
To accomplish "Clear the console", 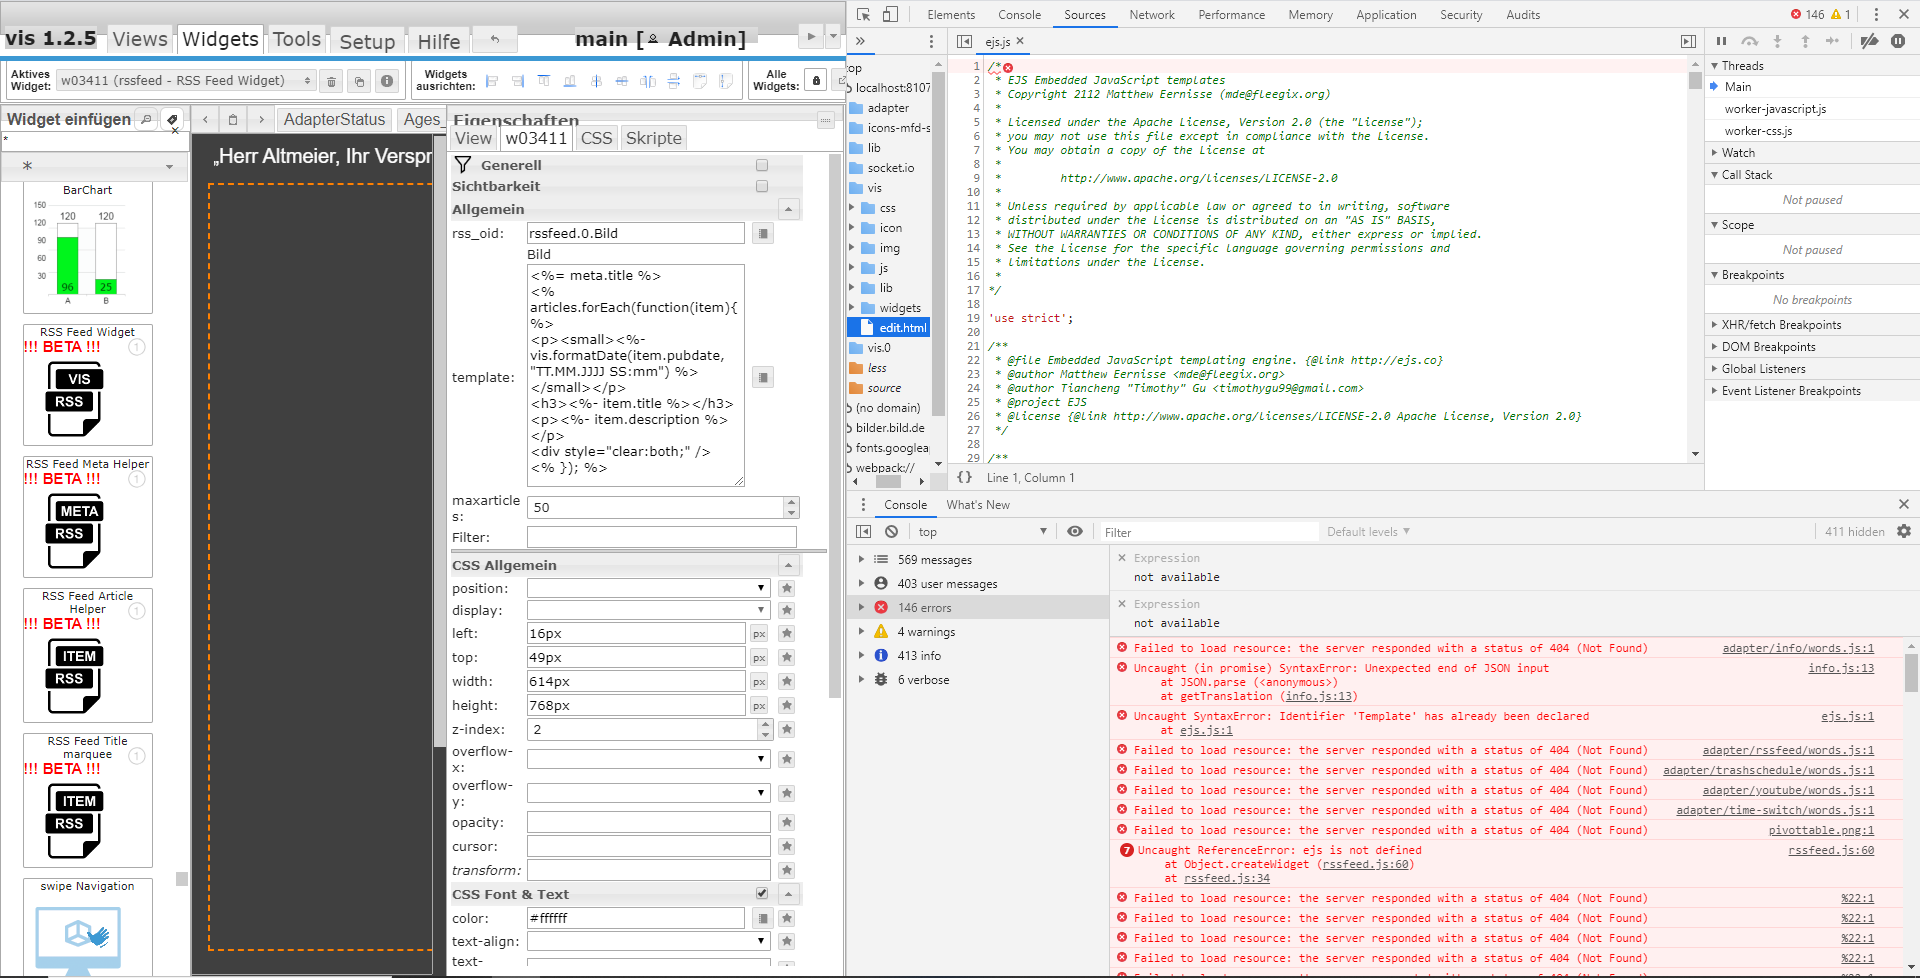I will point(891,532).
